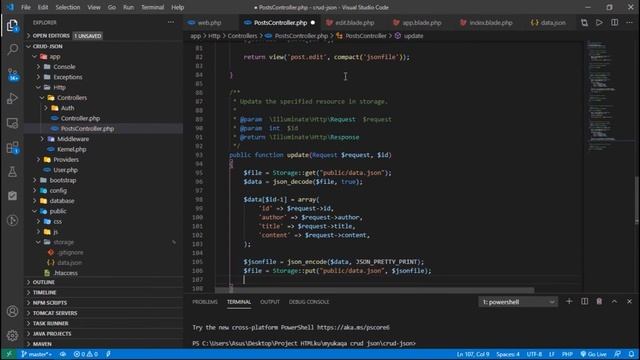This screenshot has width=640, height=360.
Task: Close the terminal panel
Action: pyautogui.click(x=629, y=302)
